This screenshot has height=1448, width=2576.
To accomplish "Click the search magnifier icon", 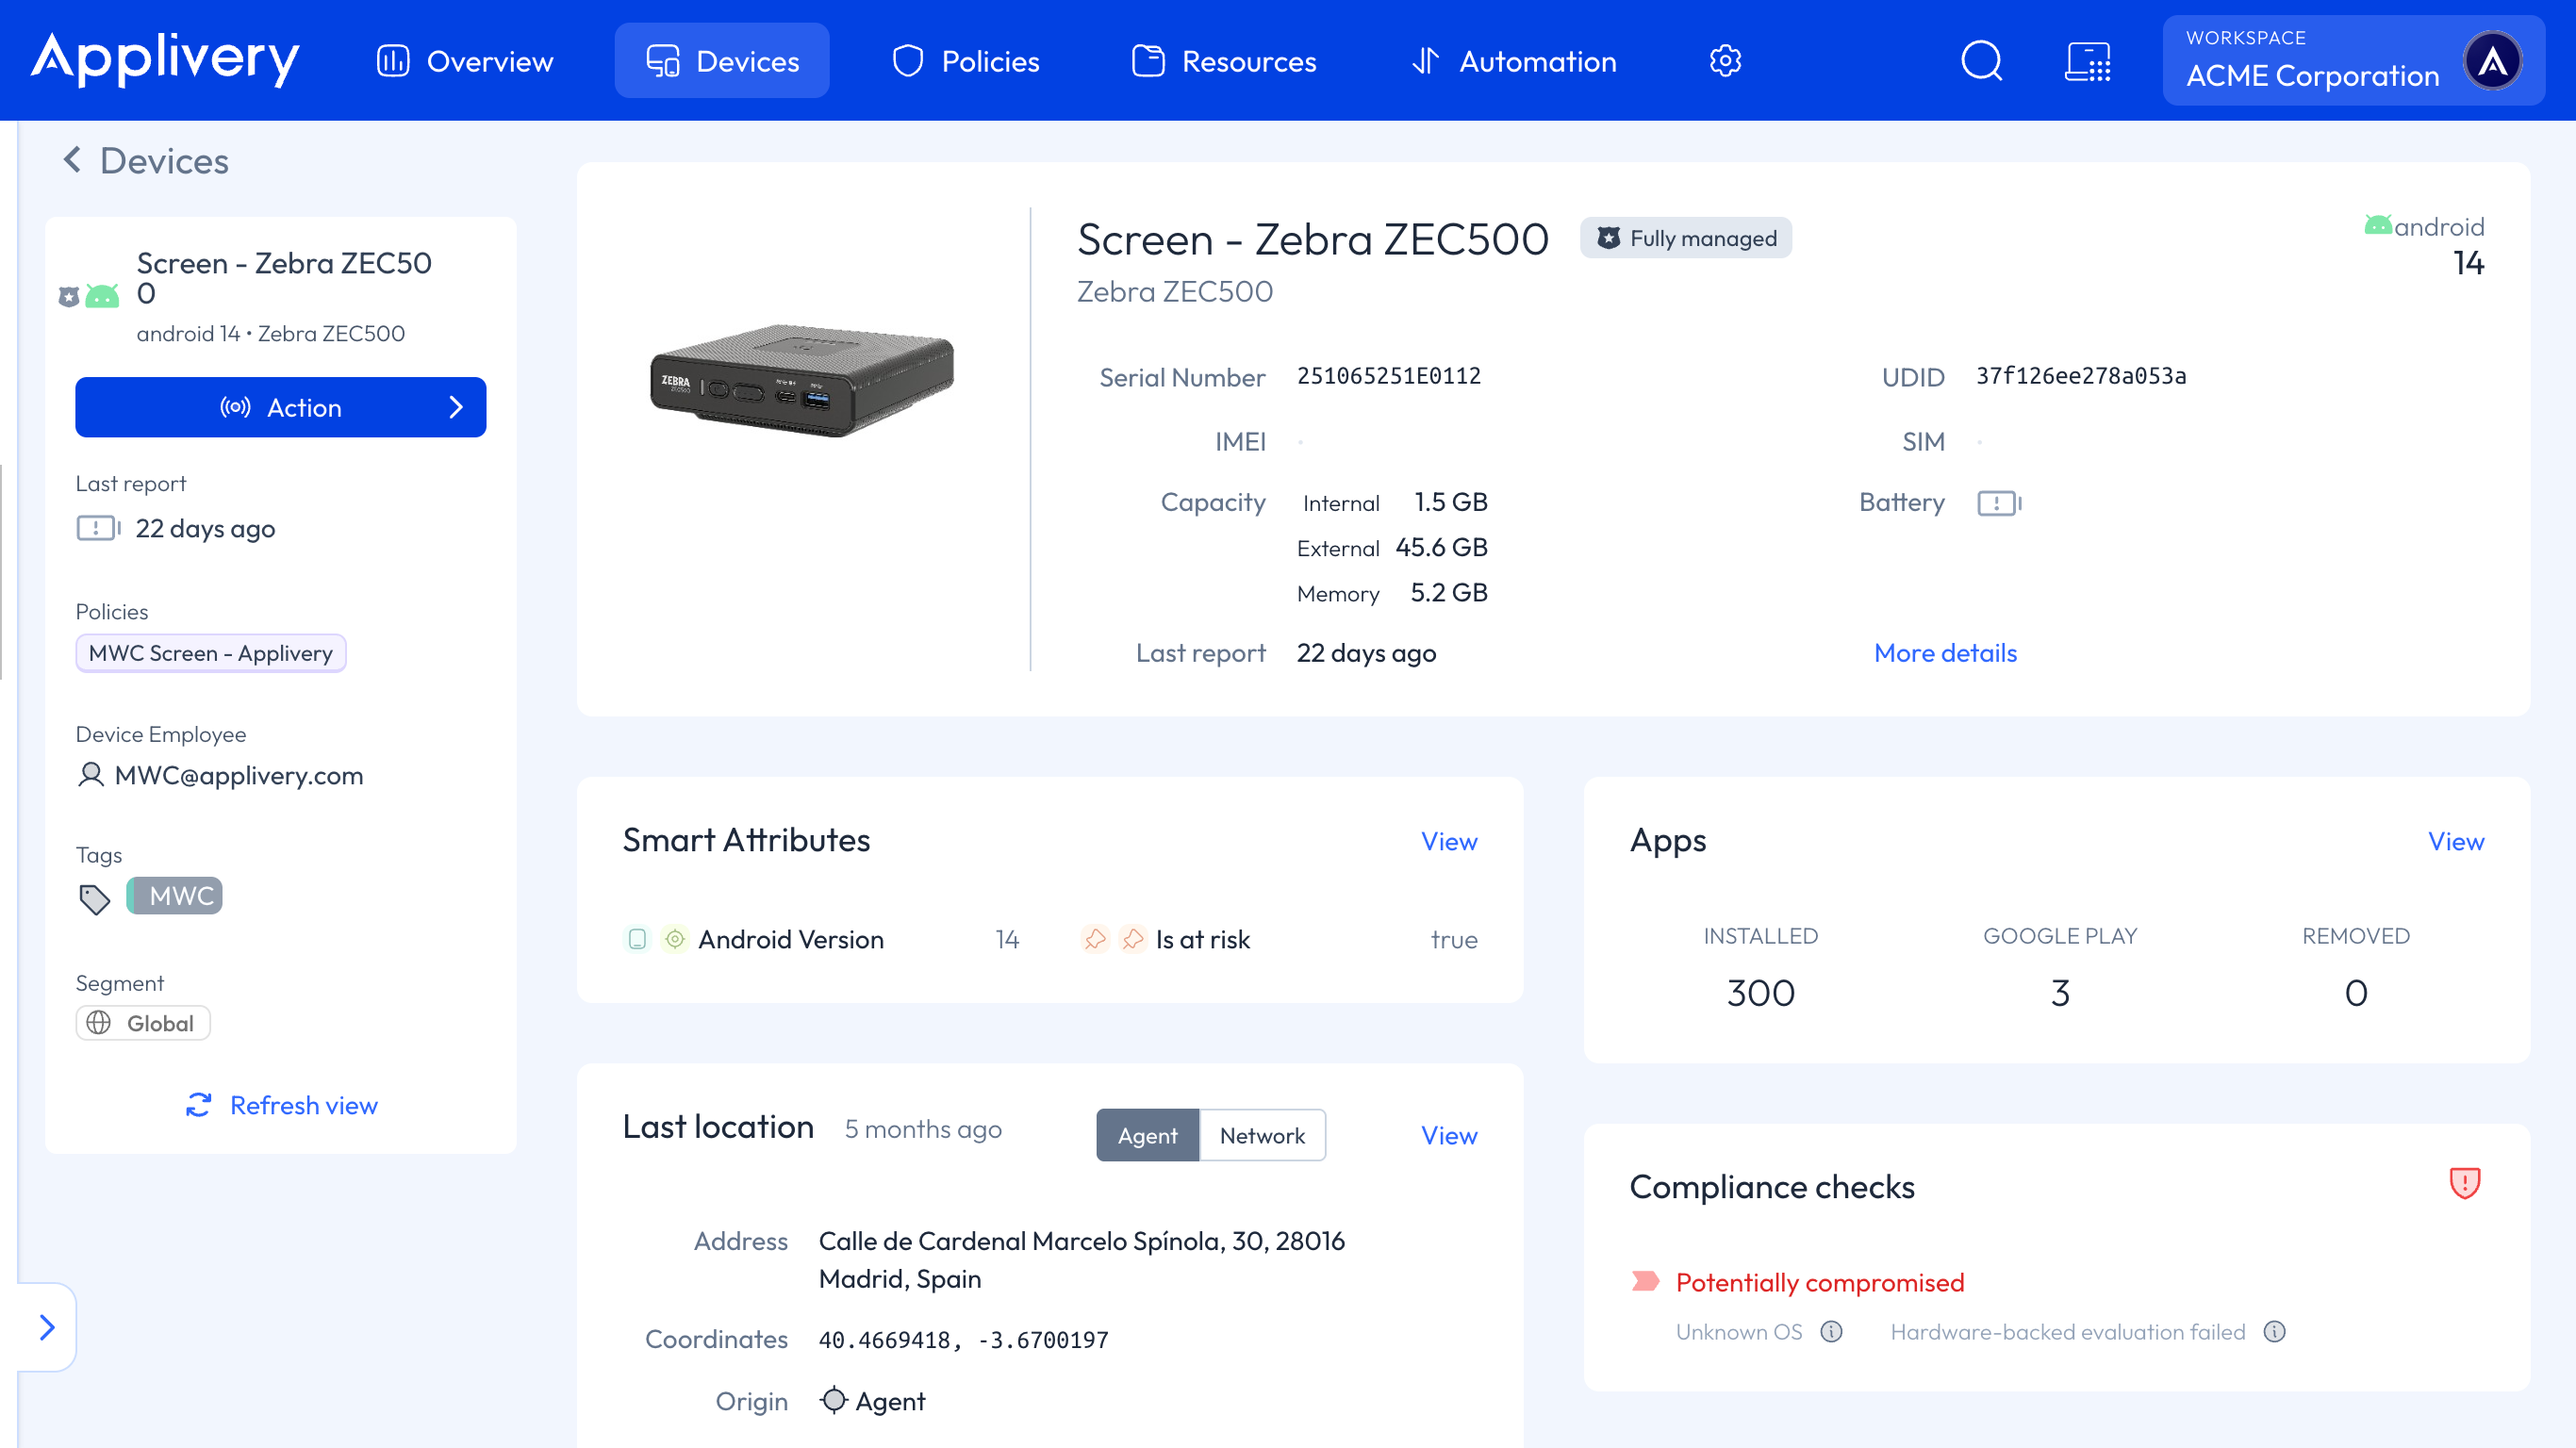I will (x=1981, y=61).
